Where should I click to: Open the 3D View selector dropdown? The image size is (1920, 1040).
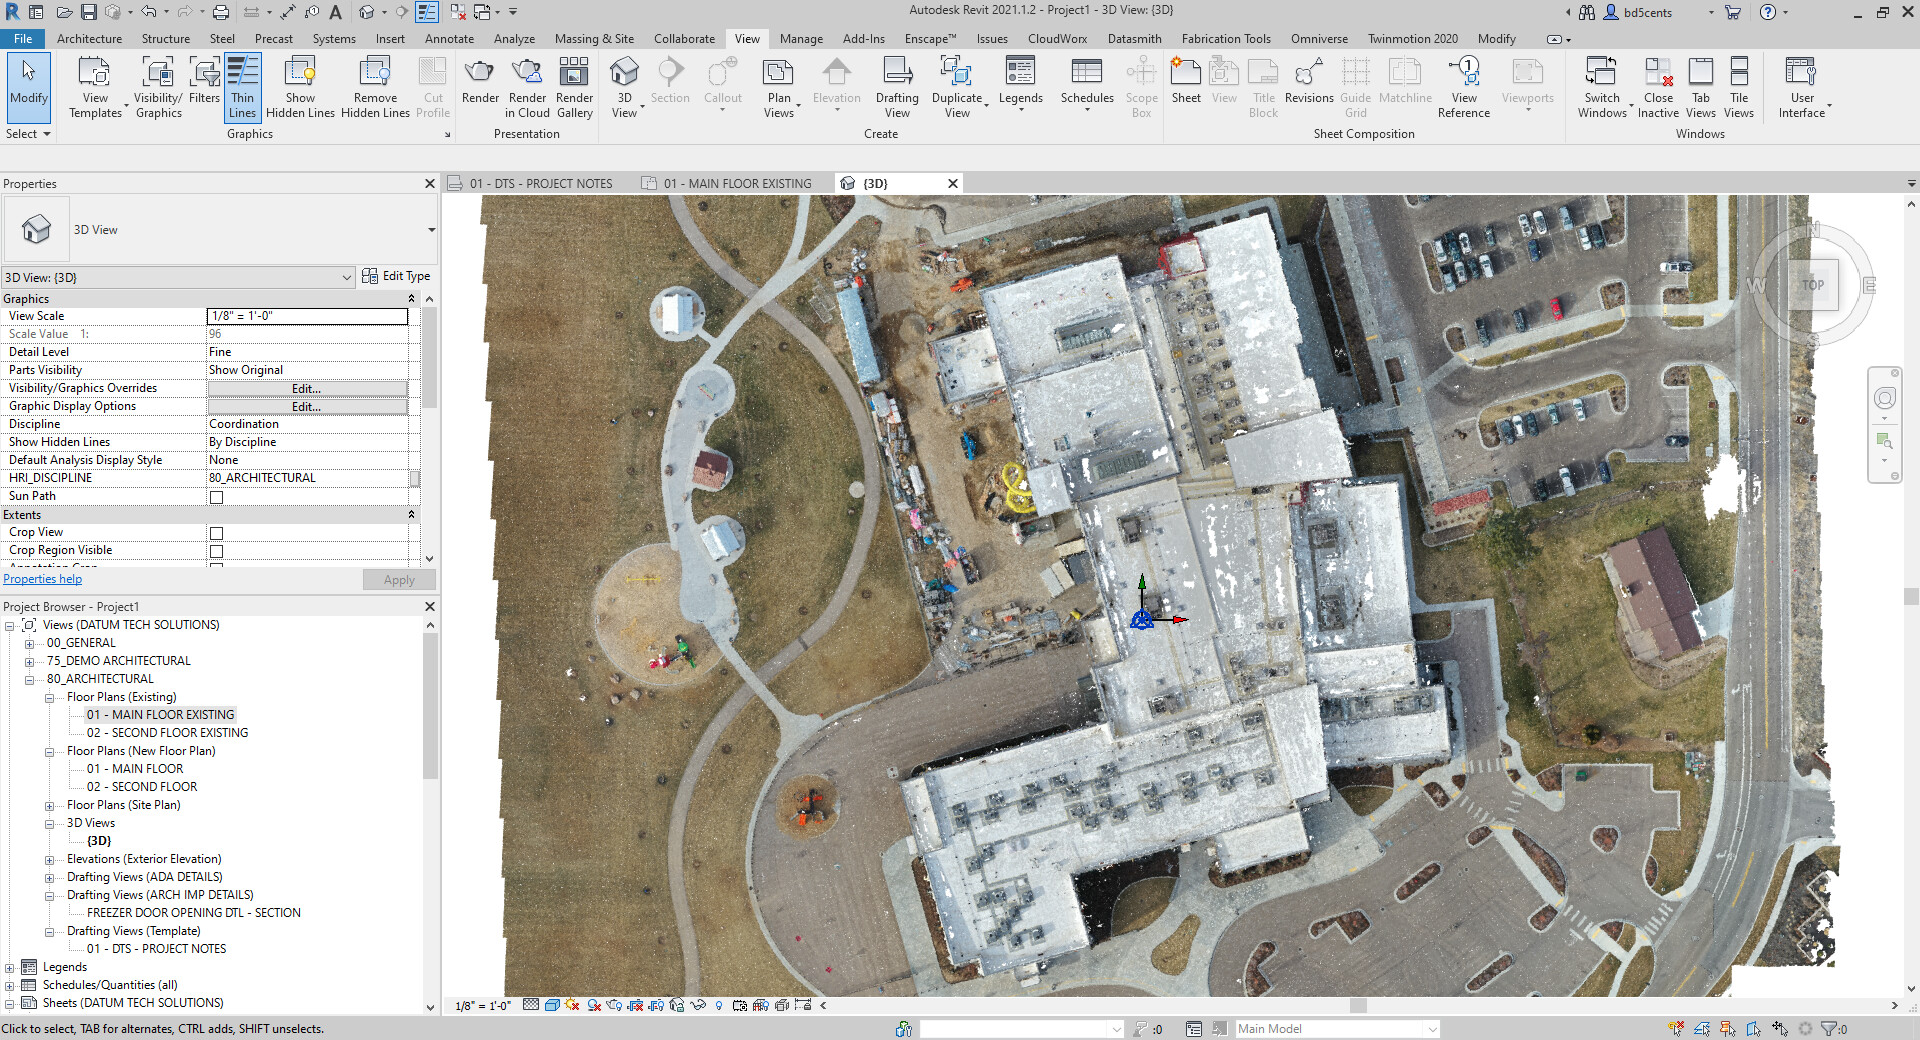347,277
